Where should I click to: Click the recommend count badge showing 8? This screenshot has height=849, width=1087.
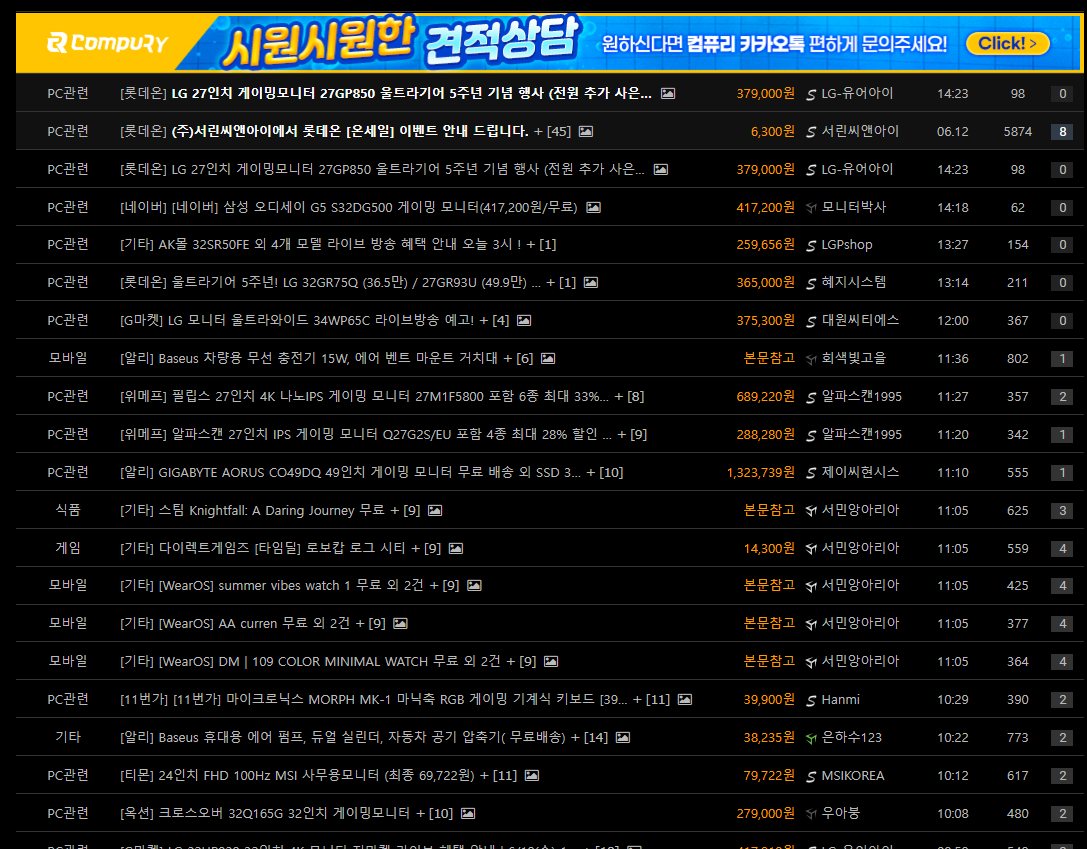coord(1061,131)
